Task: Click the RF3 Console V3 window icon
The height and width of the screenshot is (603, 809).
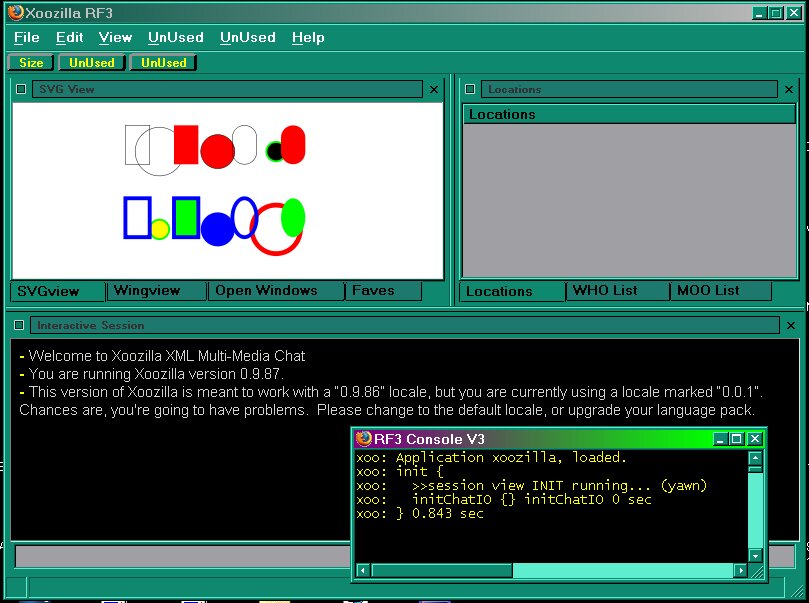Action: coord(364,439)
